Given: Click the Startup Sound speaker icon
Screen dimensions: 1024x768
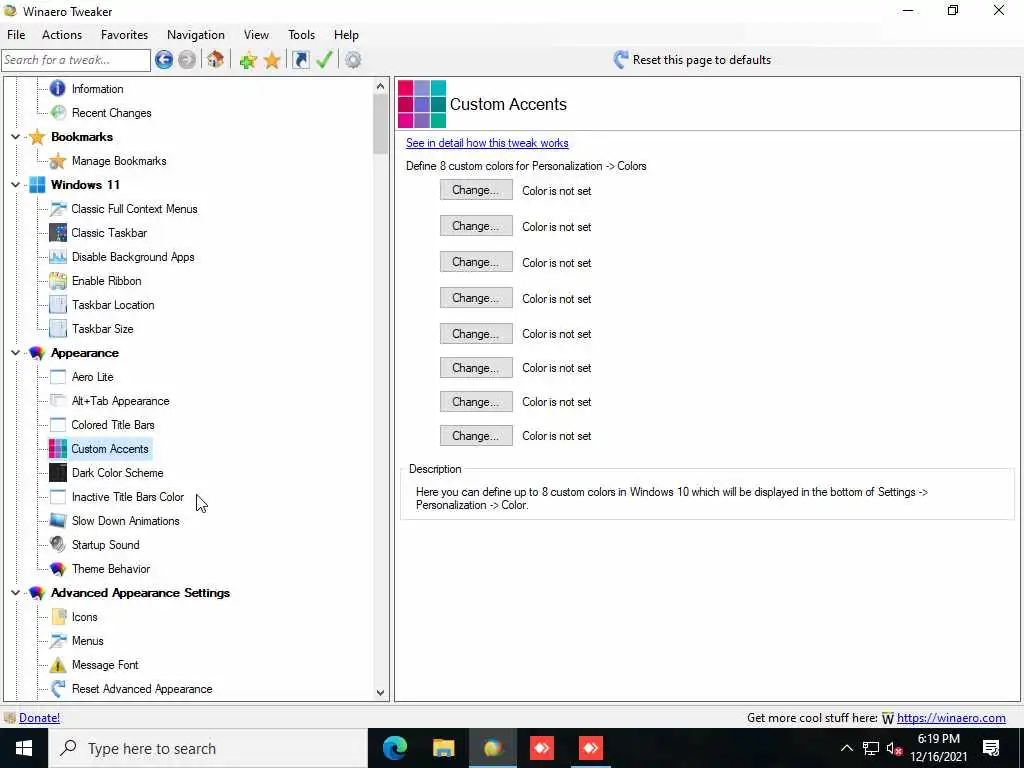Looking at the screenshot, I should click(x=57, y=545).
